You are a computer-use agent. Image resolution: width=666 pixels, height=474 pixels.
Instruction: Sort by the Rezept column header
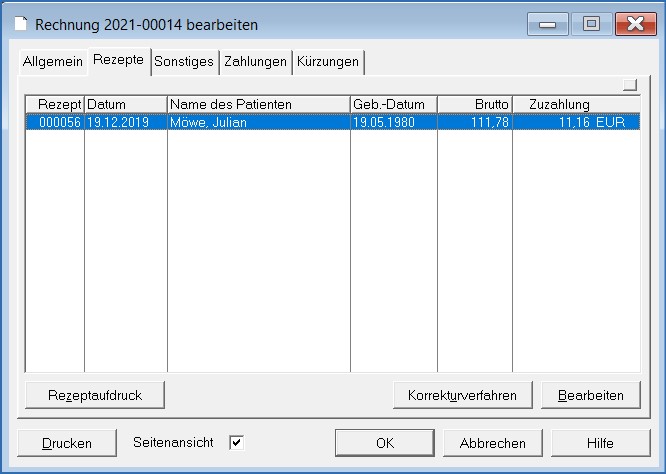(55, 104)
